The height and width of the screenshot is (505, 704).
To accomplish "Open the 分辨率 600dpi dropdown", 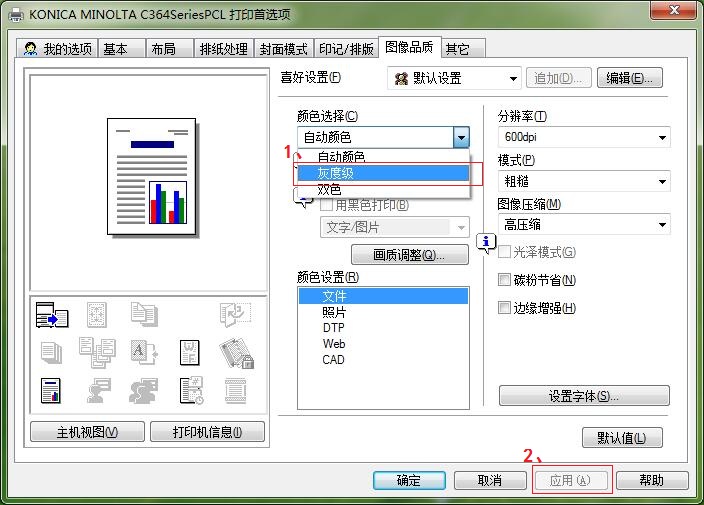I will click(584, 138).
